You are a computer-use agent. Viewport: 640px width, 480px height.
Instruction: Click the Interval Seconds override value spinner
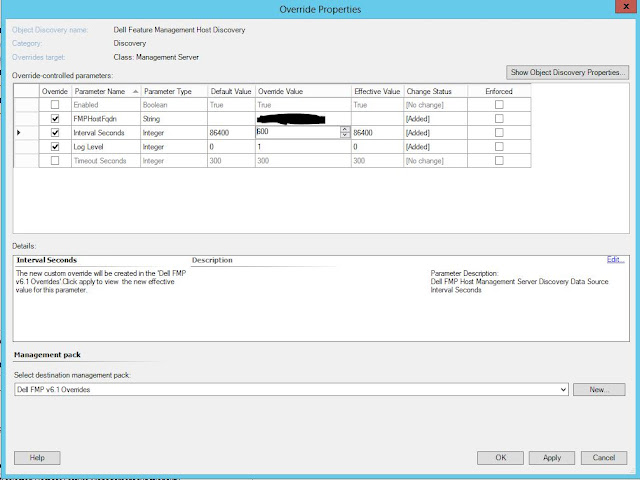pos(345,132)
